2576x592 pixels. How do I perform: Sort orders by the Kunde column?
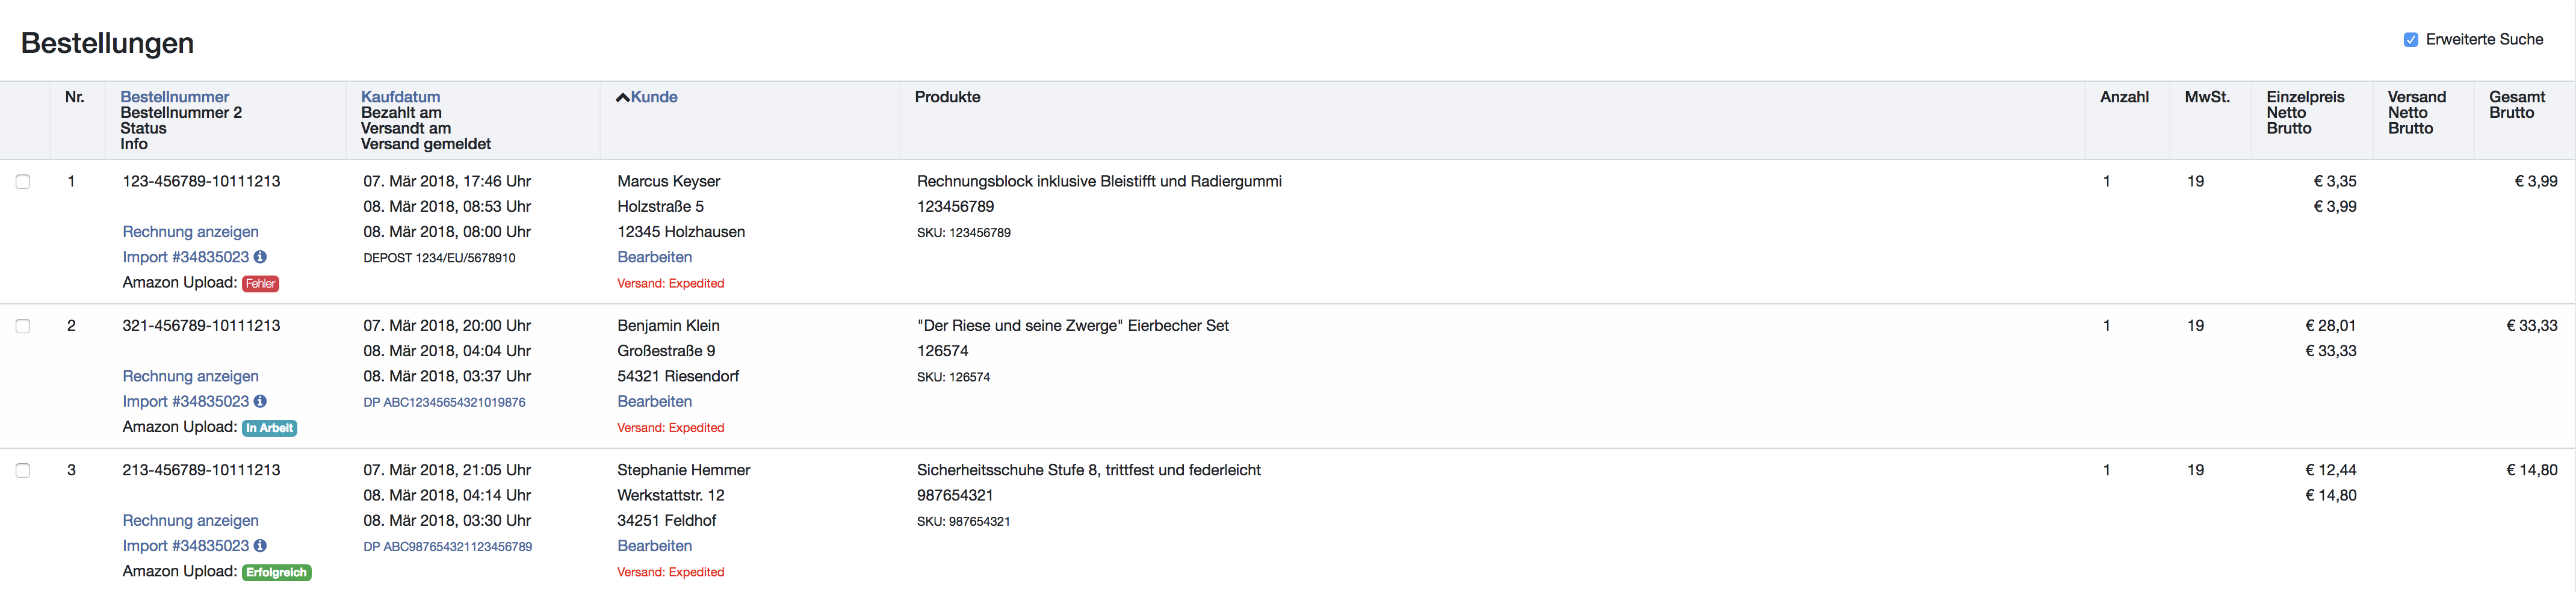coord(653,97)
